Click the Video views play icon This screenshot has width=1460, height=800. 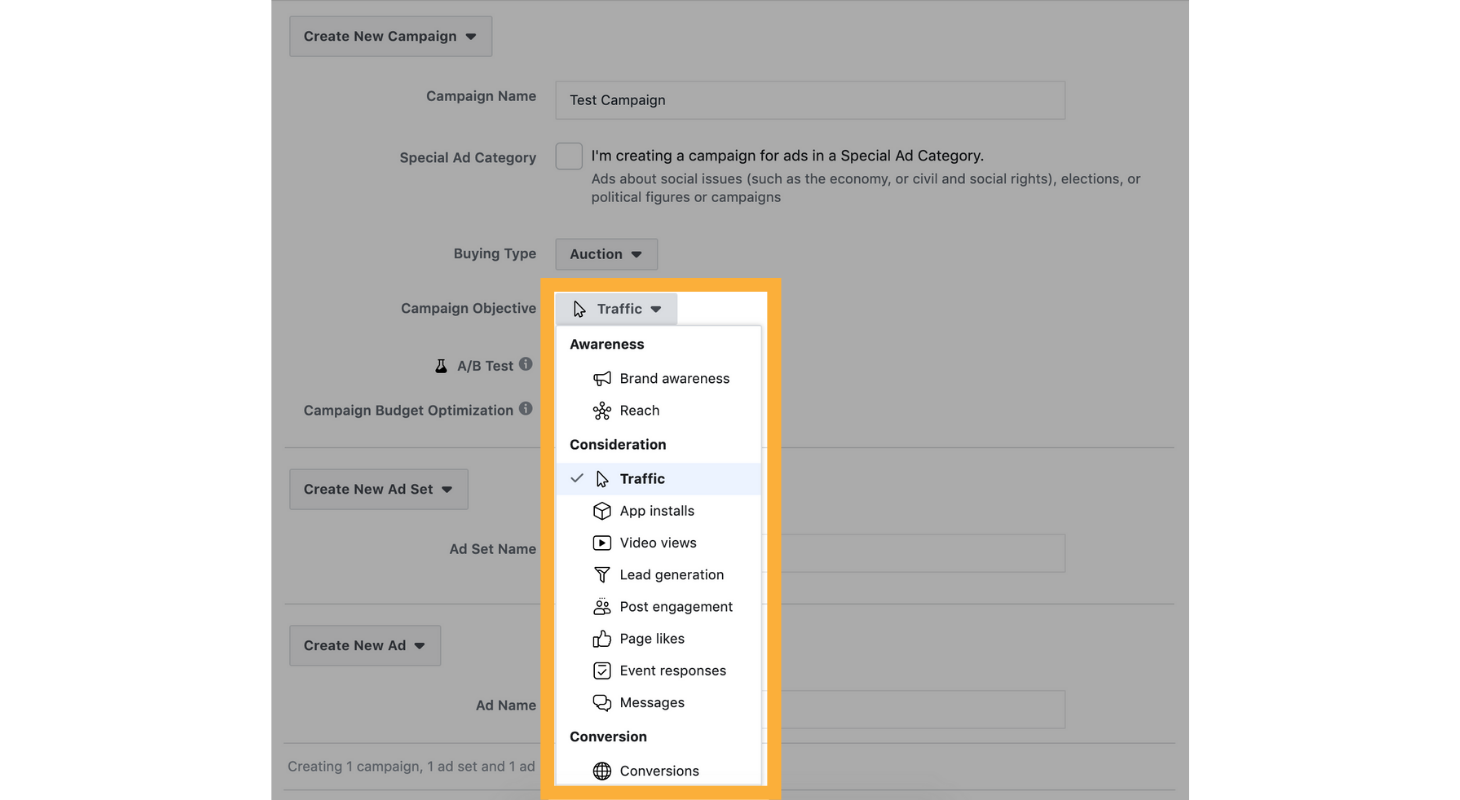[x=602, y=542]
